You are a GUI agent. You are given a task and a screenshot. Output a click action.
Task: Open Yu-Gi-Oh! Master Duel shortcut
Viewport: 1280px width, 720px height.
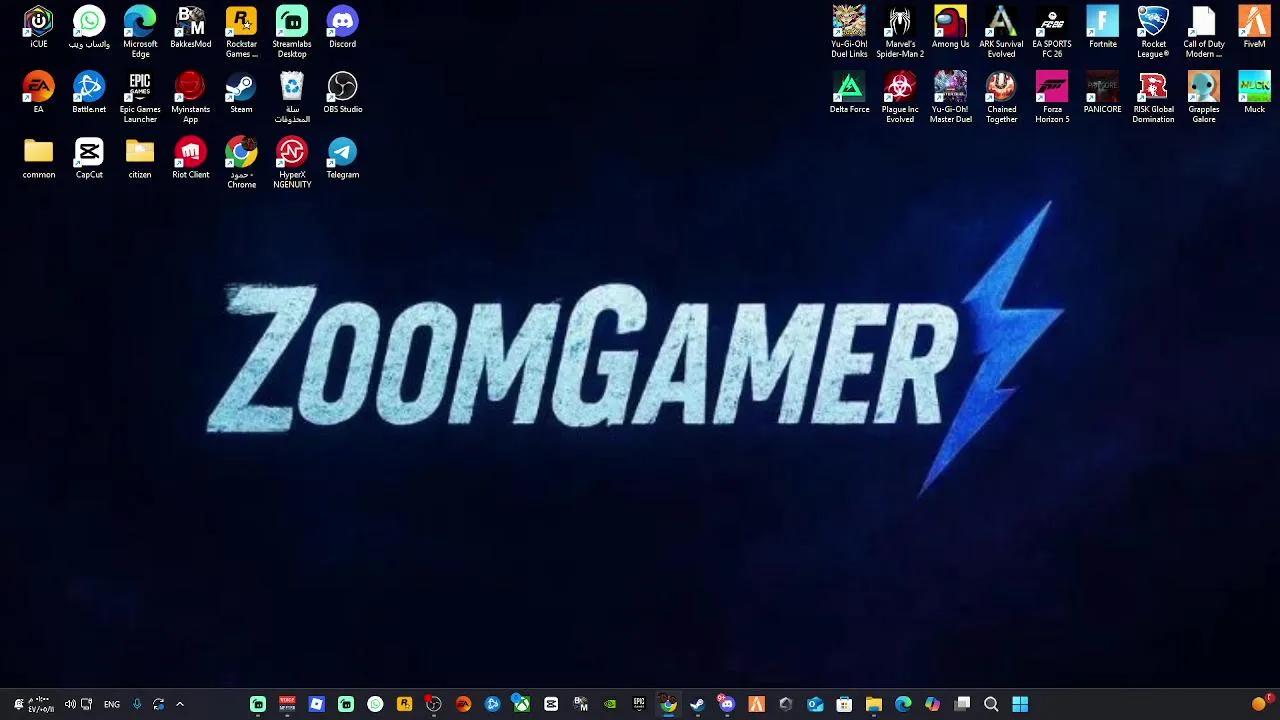tap(950, 90)
